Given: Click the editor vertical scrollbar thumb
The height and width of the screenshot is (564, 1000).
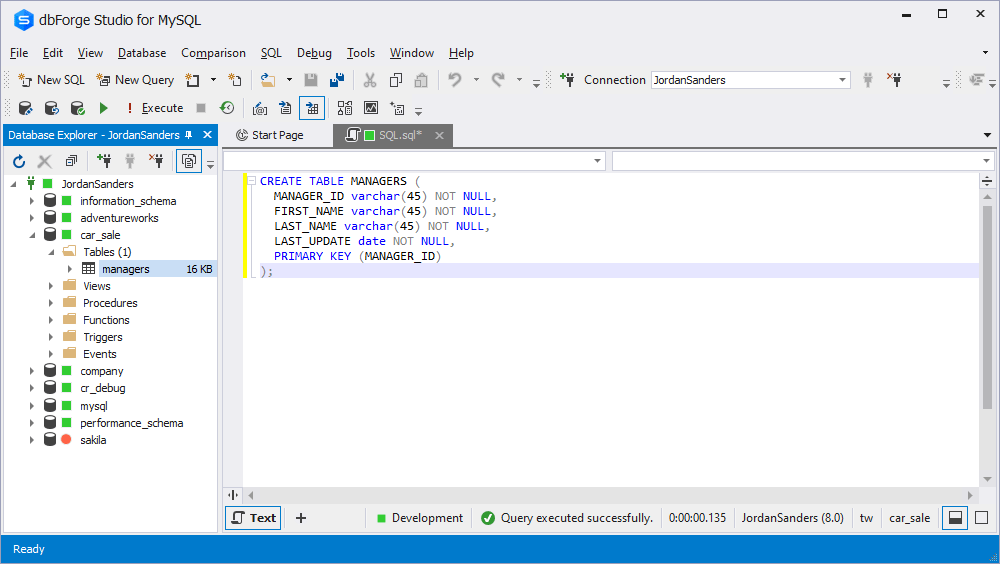Looking at the screenshot, I should 987,306.
